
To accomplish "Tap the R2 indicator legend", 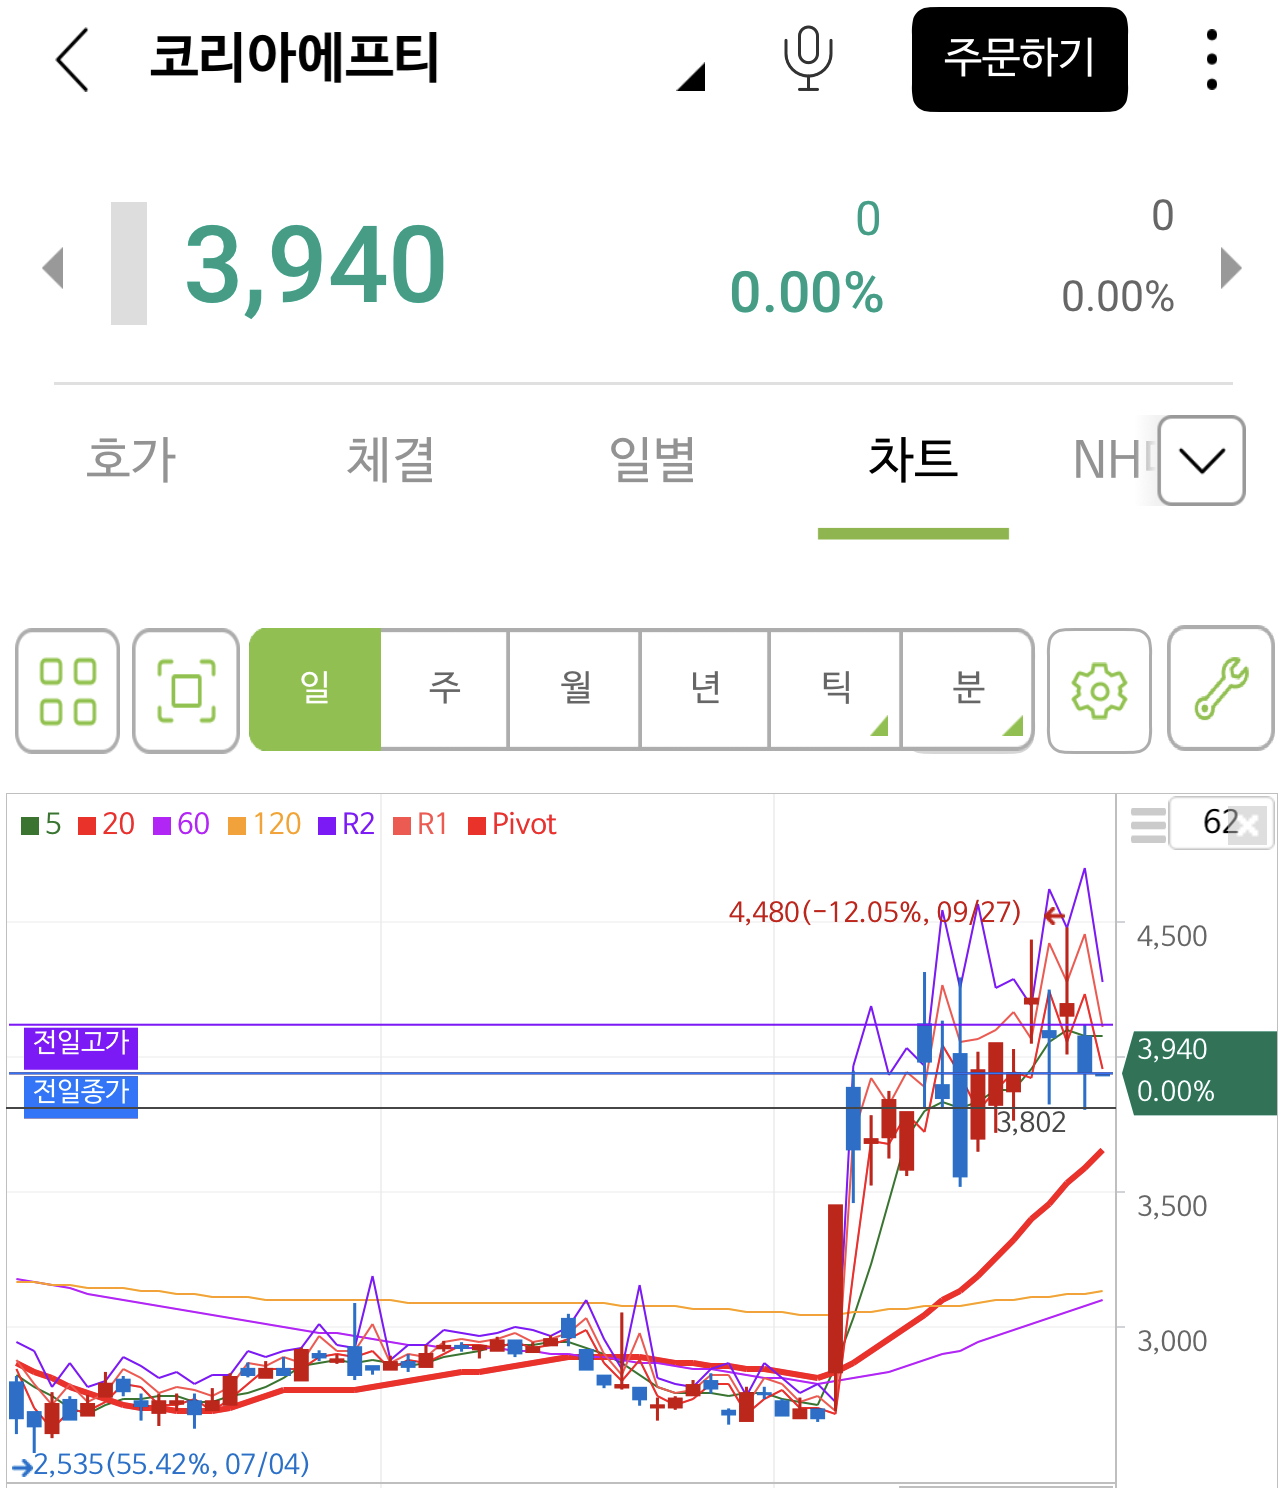I will 346,824.
